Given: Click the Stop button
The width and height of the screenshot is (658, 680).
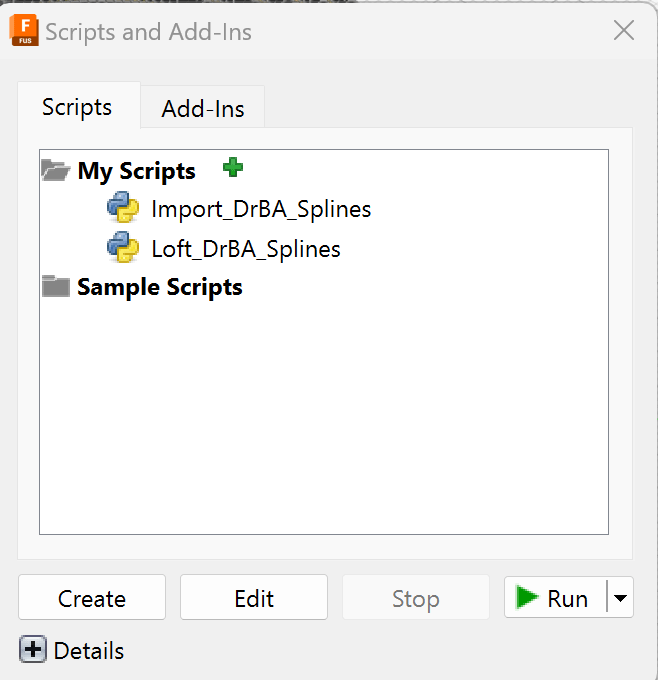Looking at the screenshot, I should pyautogui.click(x=416, y=598).
